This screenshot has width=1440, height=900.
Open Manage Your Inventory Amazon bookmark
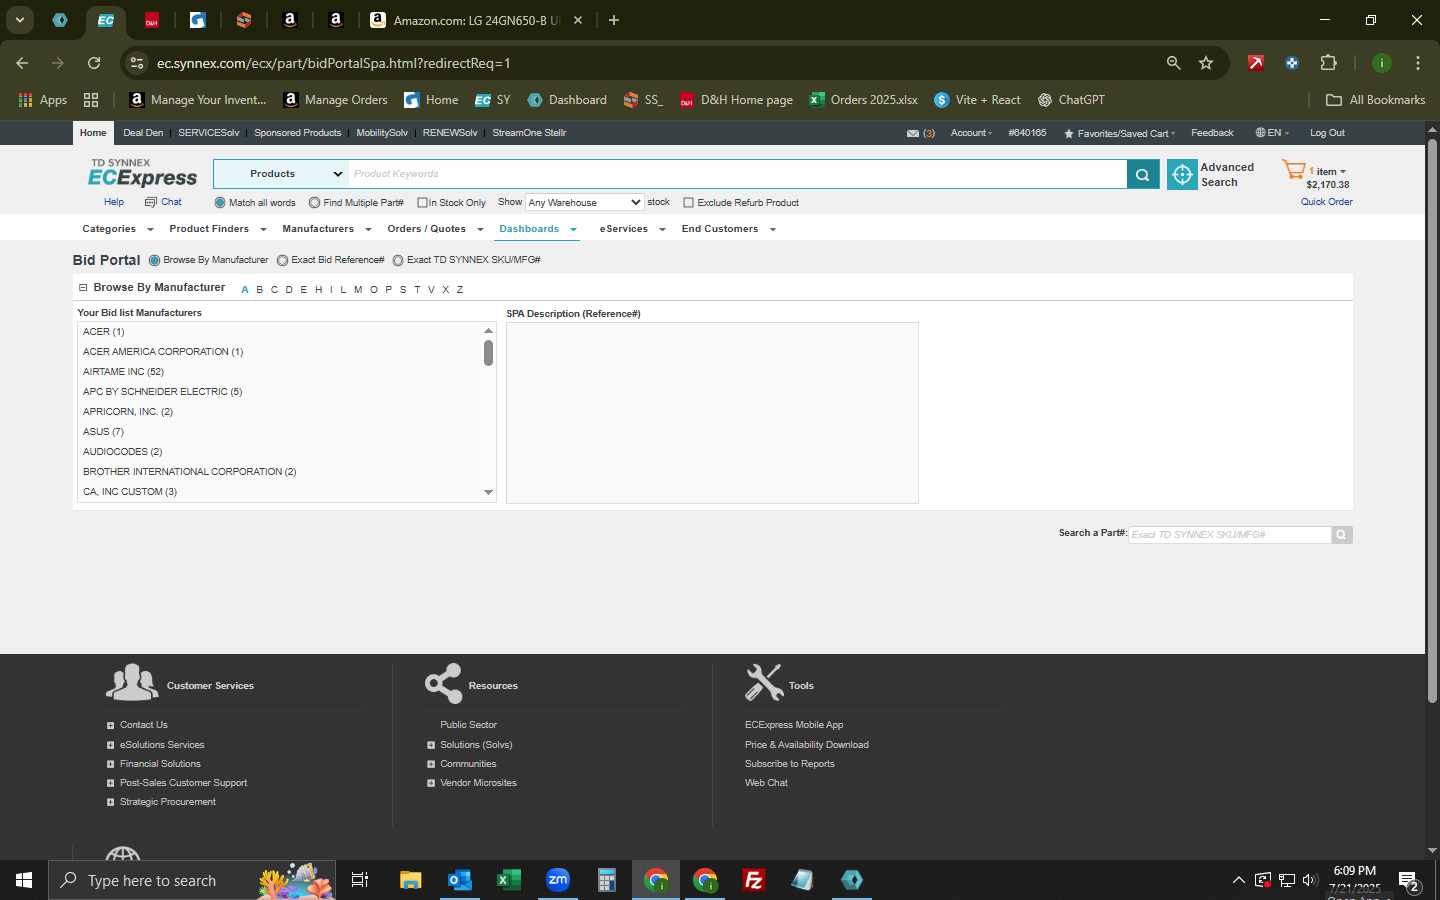pyautogui.click(x=198, y=100)
